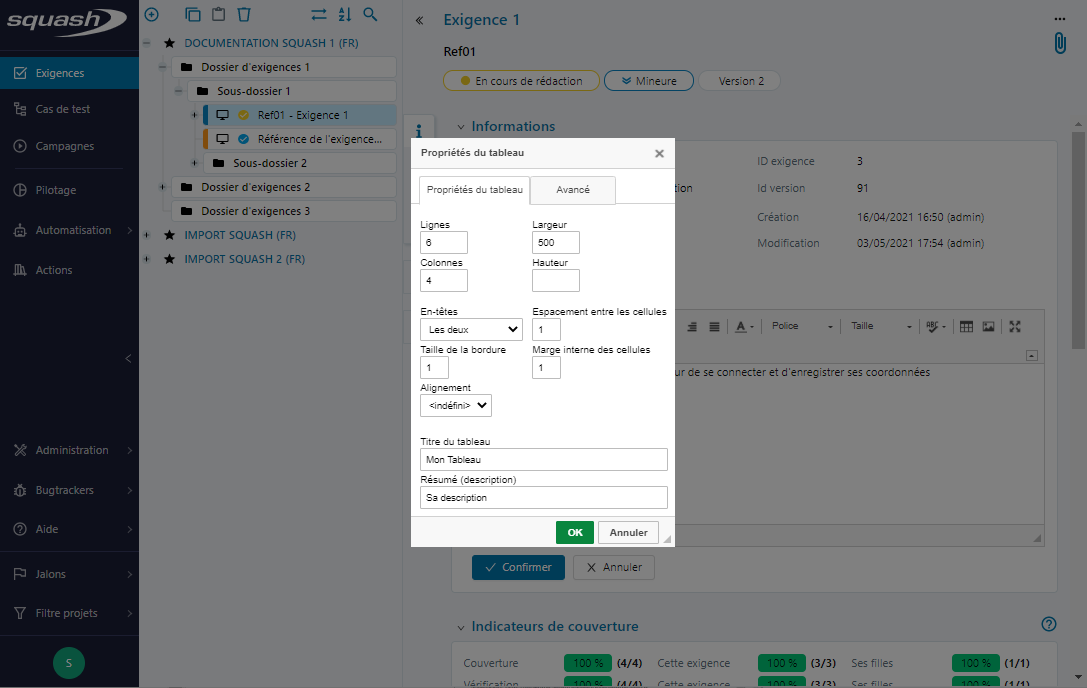The height and width of the screenshot is (688, 1087).
Task: Open attachments via the paperclip icon
Action: point(1059,43)
